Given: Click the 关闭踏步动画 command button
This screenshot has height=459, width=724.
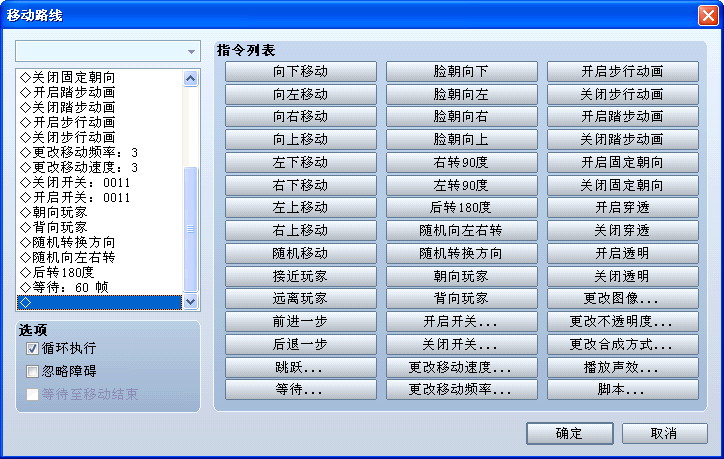Looking at the screenshot, I should pyautogui.click(x=623, y=139).
